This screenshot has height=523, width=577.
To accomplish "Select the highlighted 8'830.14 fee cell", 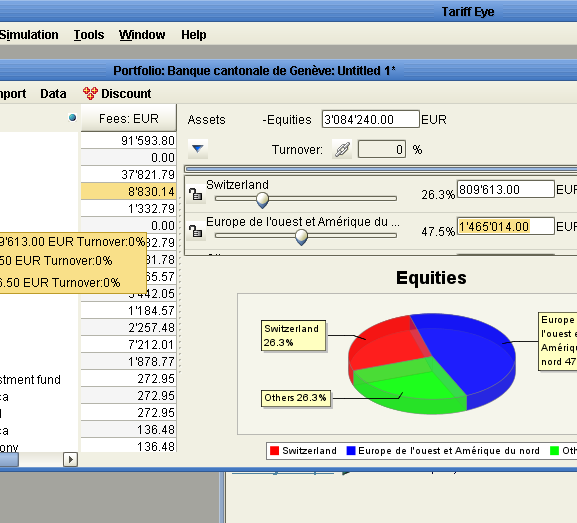I will pos(128,191).
